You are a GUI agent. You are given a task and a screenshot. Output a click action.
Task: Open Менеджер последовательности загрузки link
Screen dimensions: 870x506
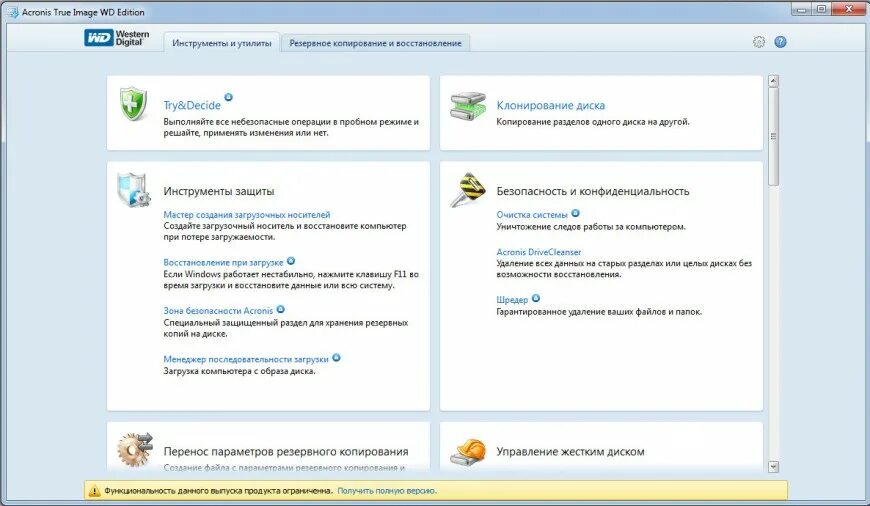click(246, 360)
